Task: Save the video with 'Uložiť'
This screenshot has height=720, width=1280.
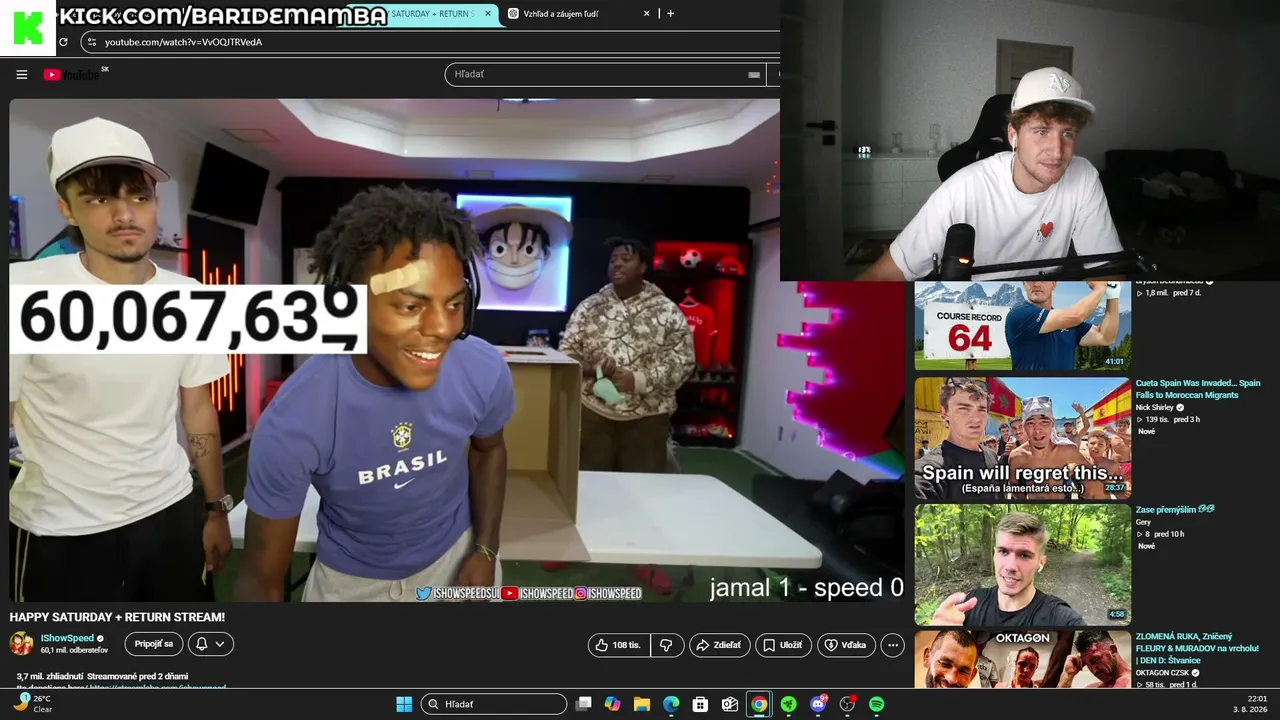Action: click(x=783, y=645)
